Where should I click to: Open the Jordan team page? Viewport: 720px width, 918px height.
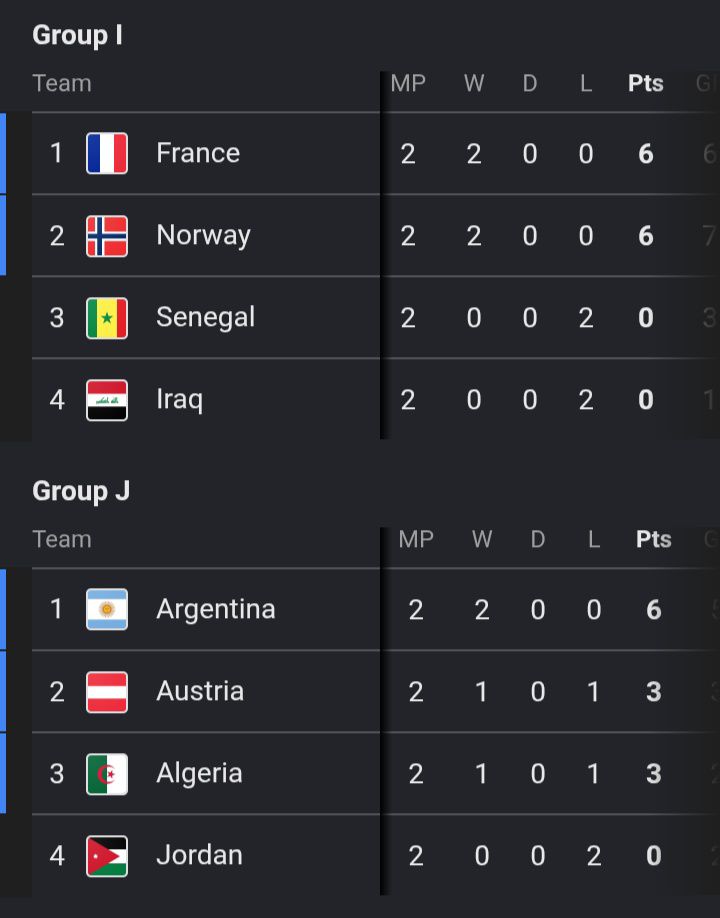tap(199, 855)
